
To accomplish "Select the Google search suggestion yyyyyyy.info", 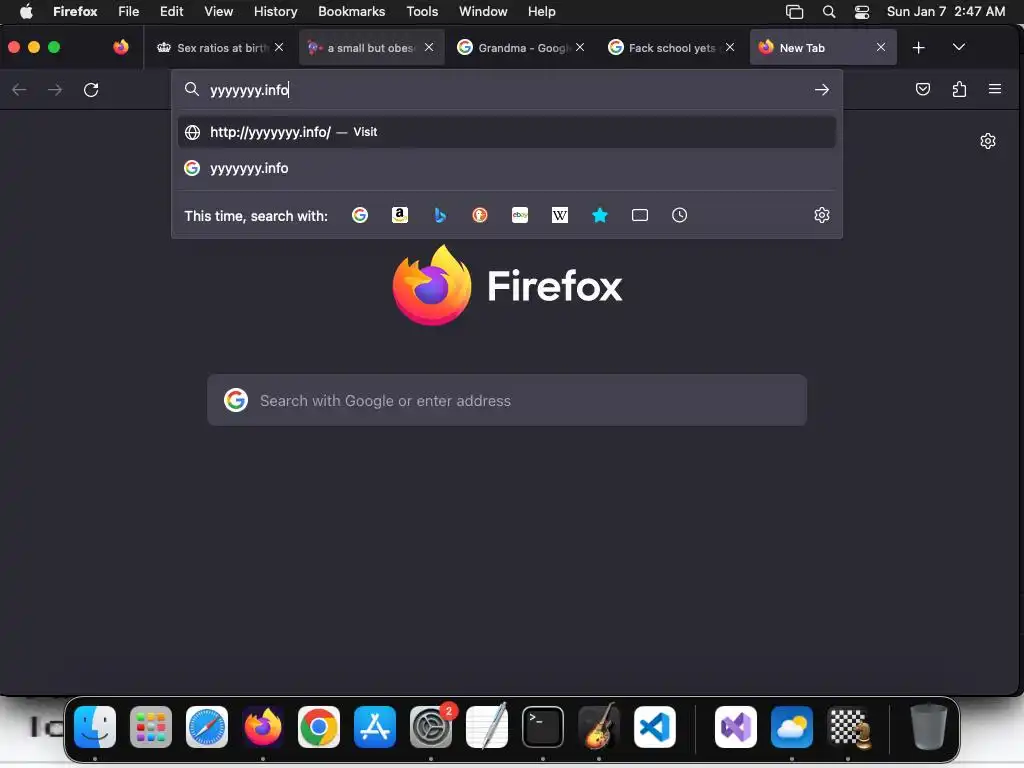I will [x=507, y=168].
